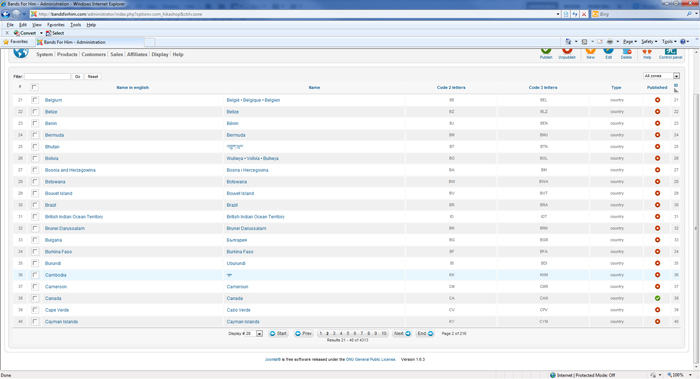Viewport: 700px width, 379px height.
Task: Click the Edit toolbar icon
Action: (x=608, y=54)
